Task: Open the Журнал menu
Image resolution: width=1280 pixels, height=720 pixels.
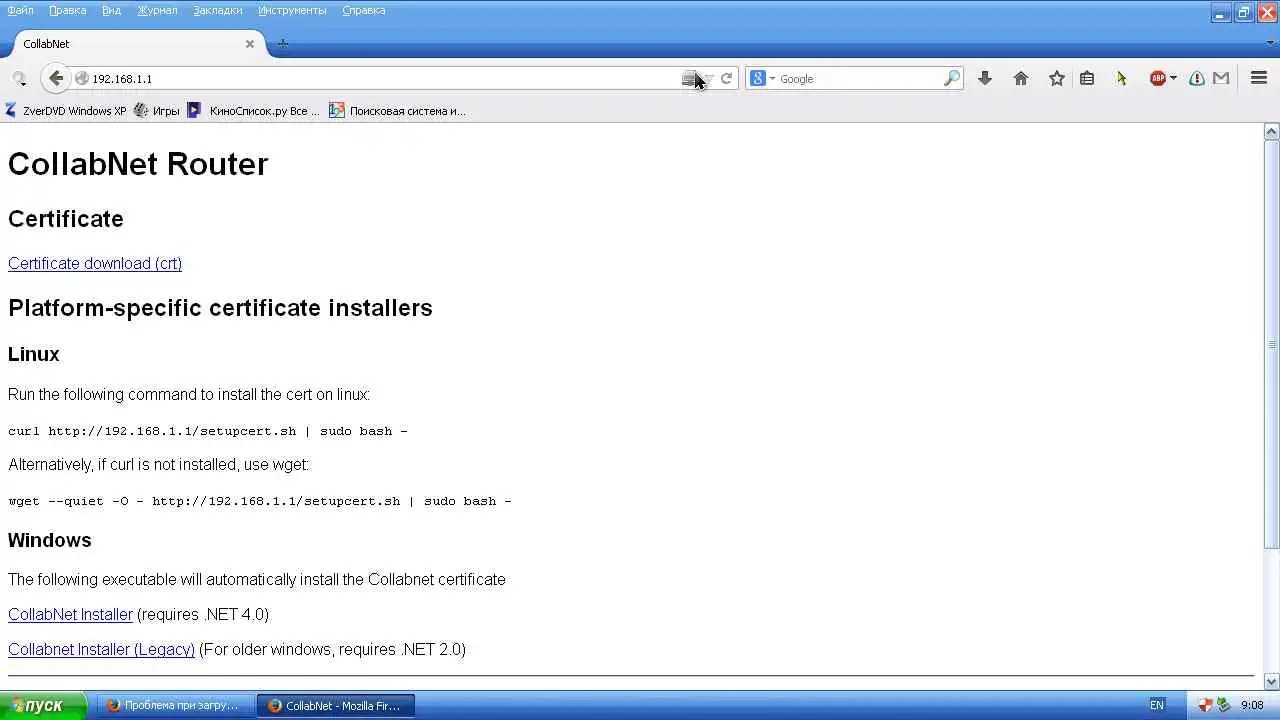Action: point(157,10)
